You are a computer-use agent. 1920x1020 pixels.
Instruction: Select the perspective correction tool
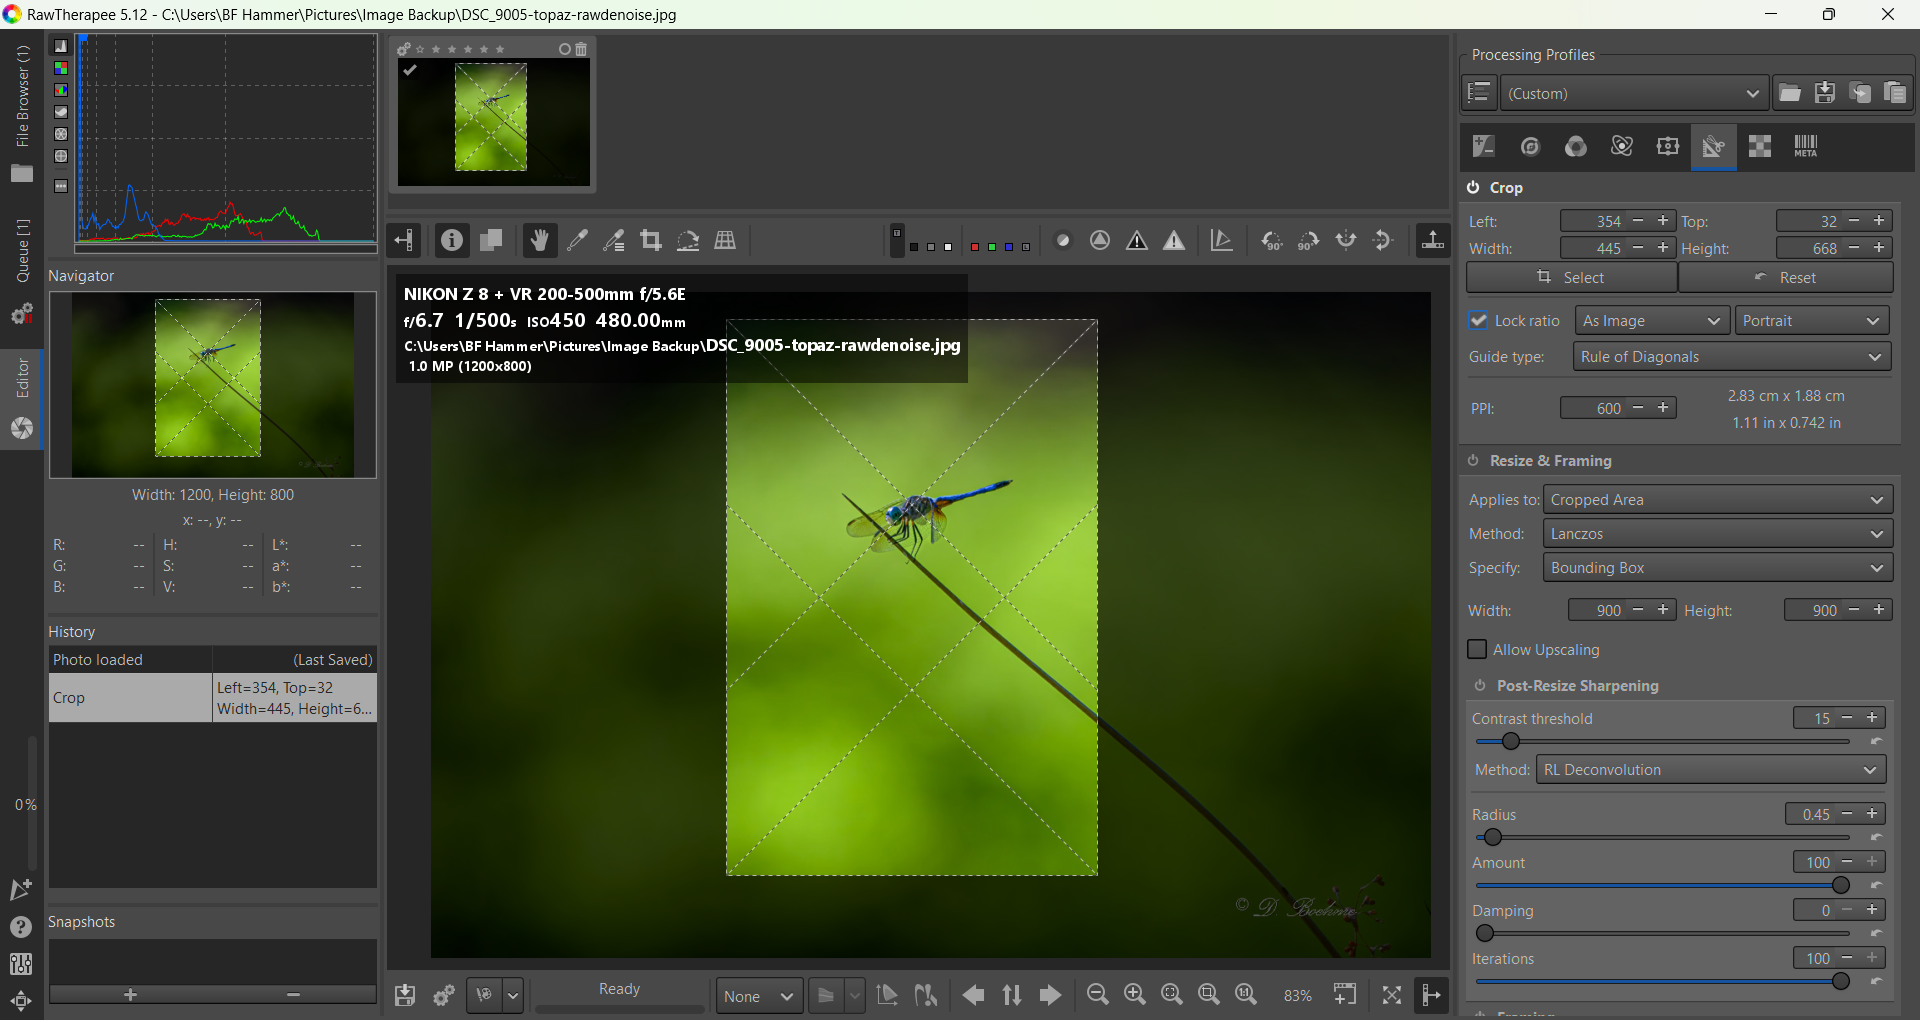coord(725,240)
